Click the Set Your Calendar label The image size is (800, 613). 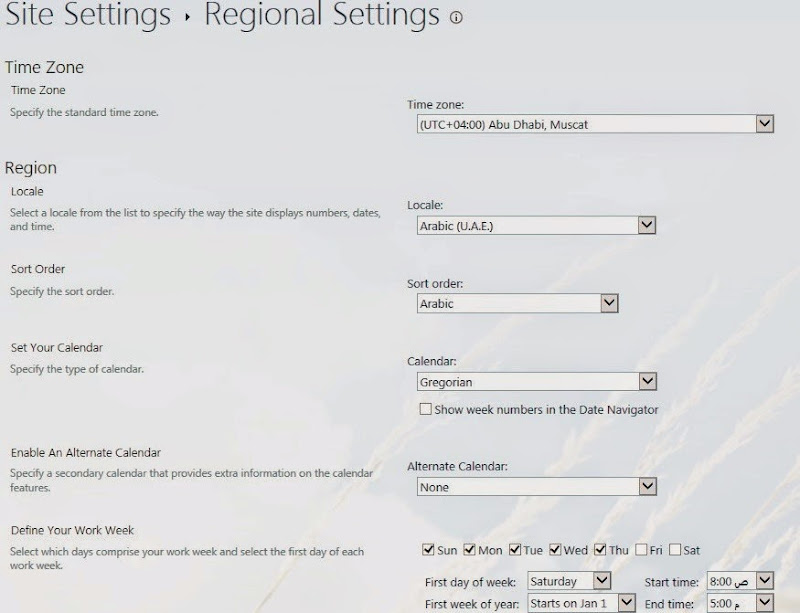pos(57,348)
